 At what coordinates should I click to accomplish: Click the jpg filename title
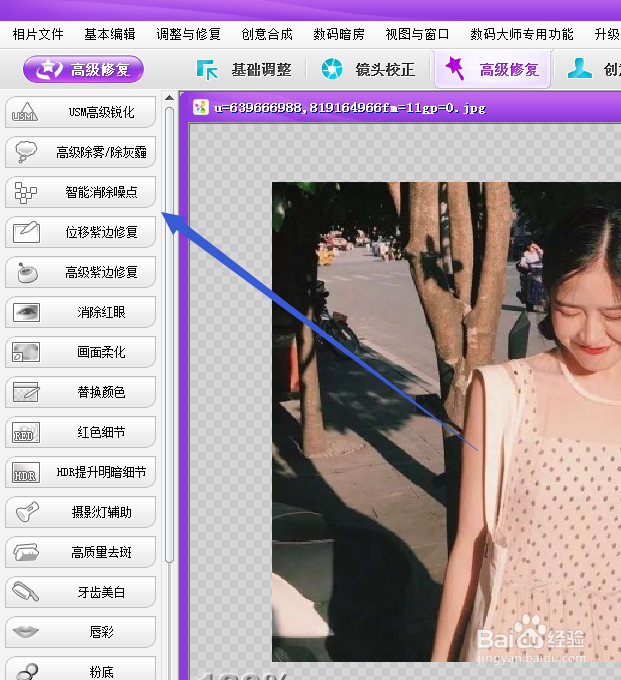(350, 108)
